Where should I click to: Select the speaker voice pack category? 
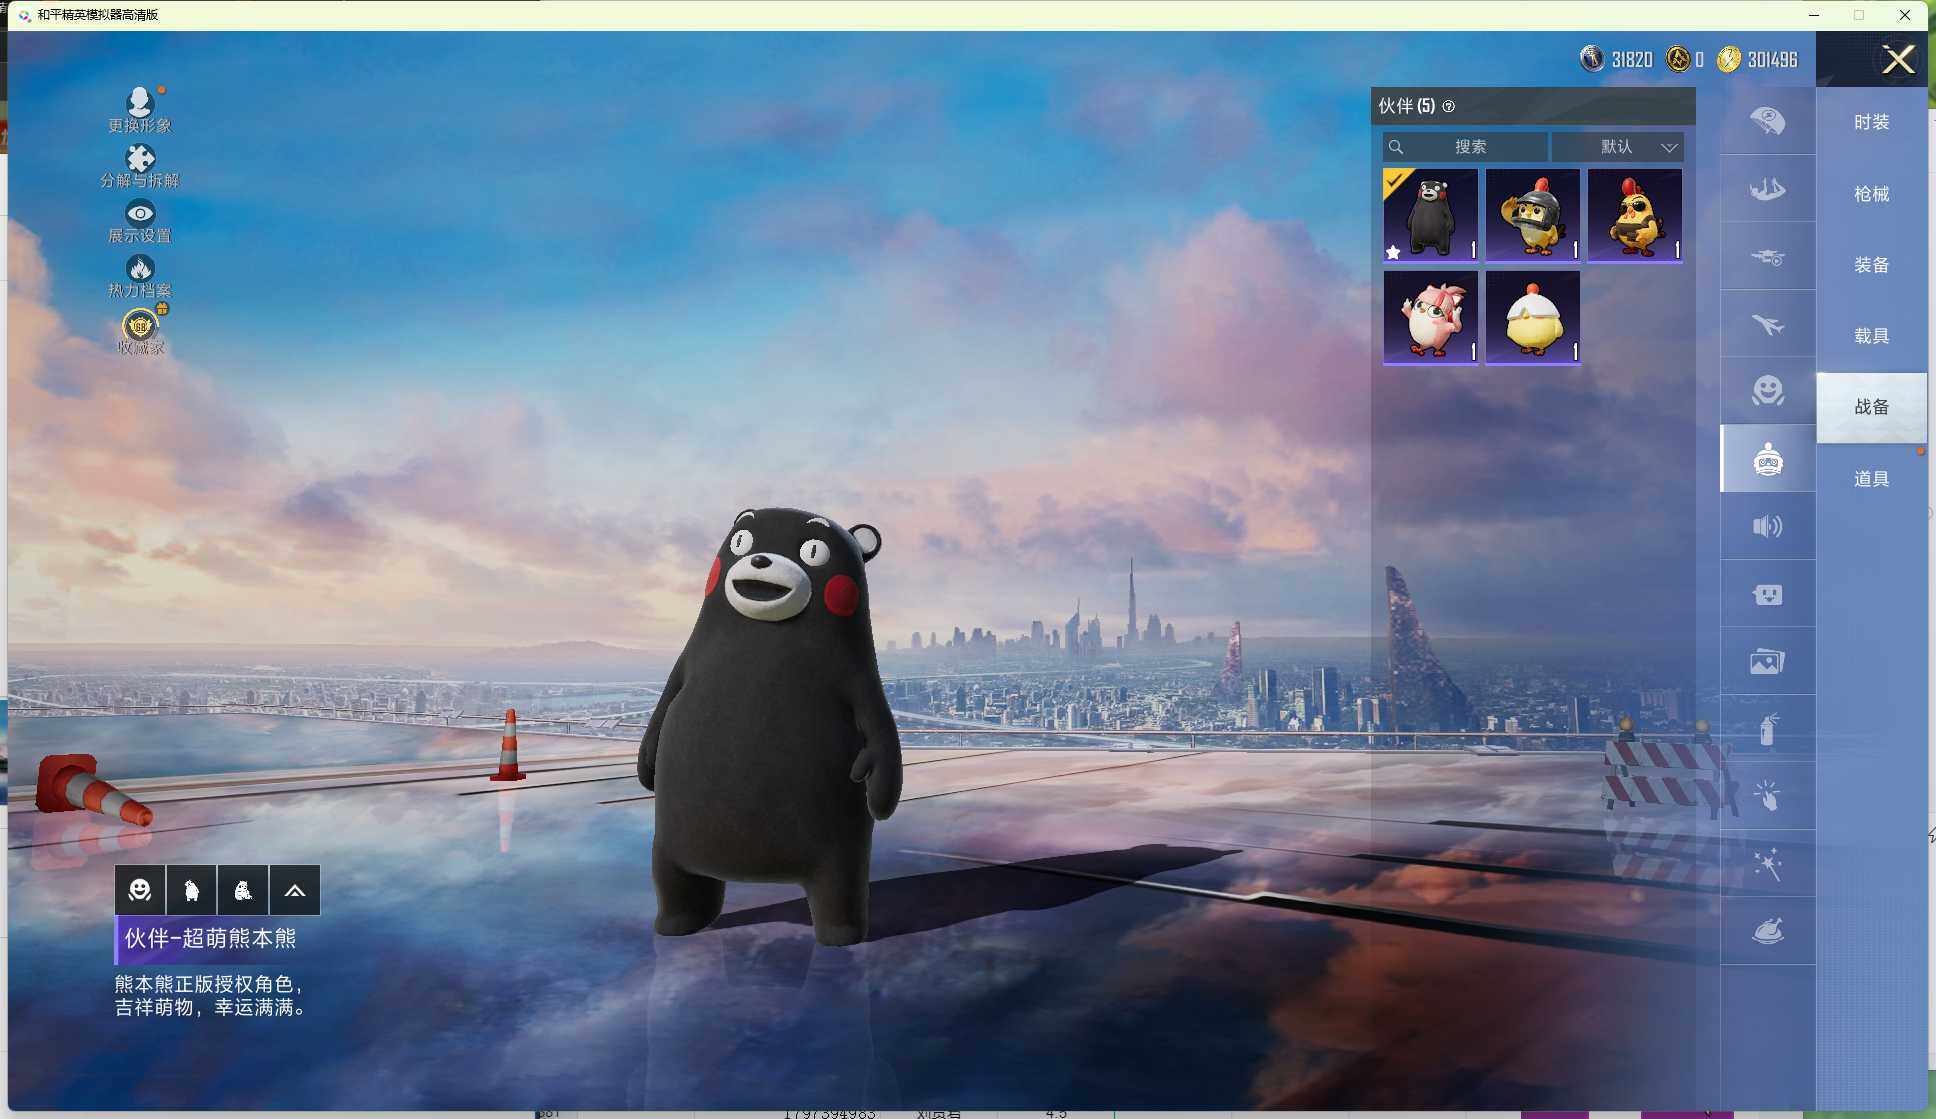click(x=1767, y=526)
